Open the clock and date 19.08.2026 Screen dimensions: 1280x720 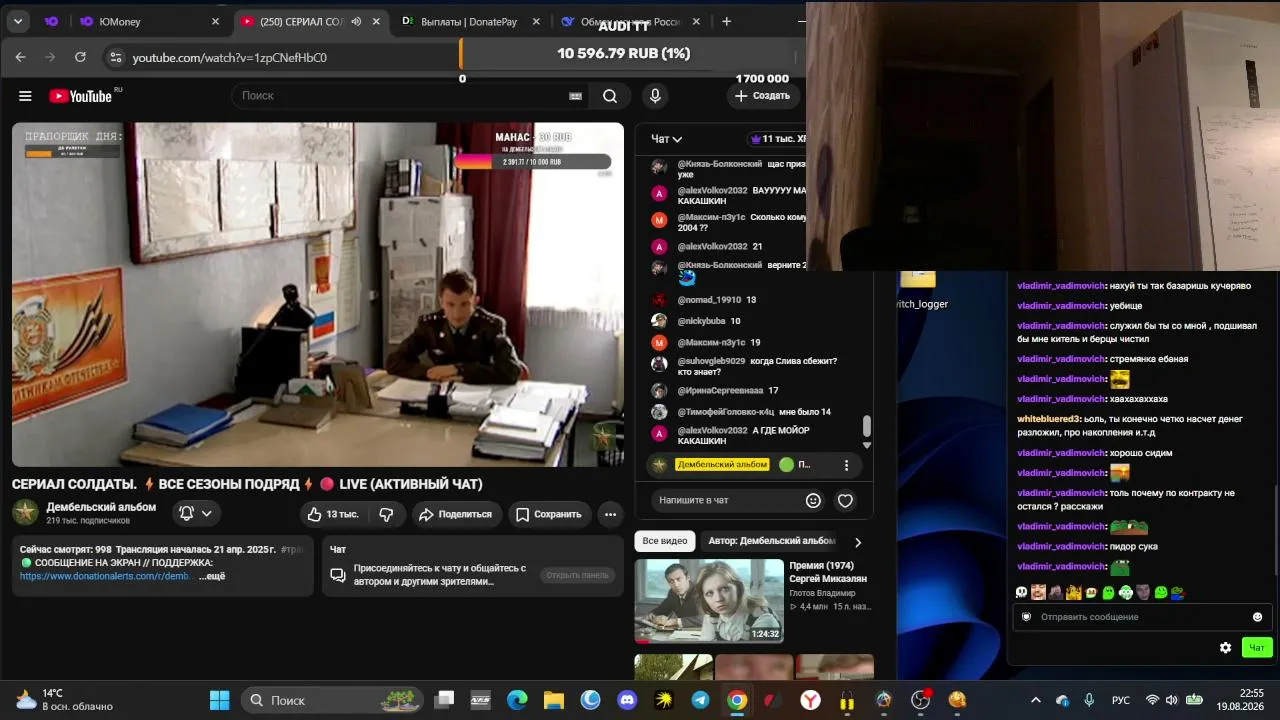click(x=1239, y=700)
